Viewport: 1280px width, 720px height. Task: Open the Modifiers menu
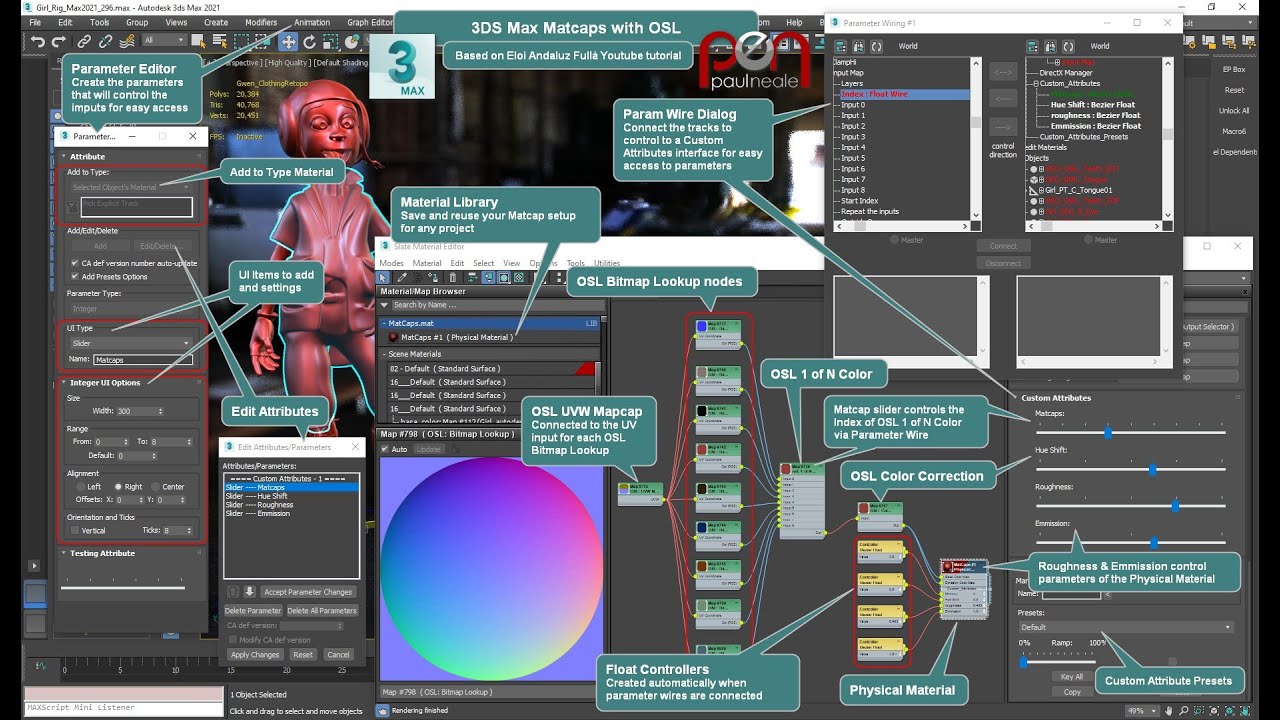pos(261,22)
